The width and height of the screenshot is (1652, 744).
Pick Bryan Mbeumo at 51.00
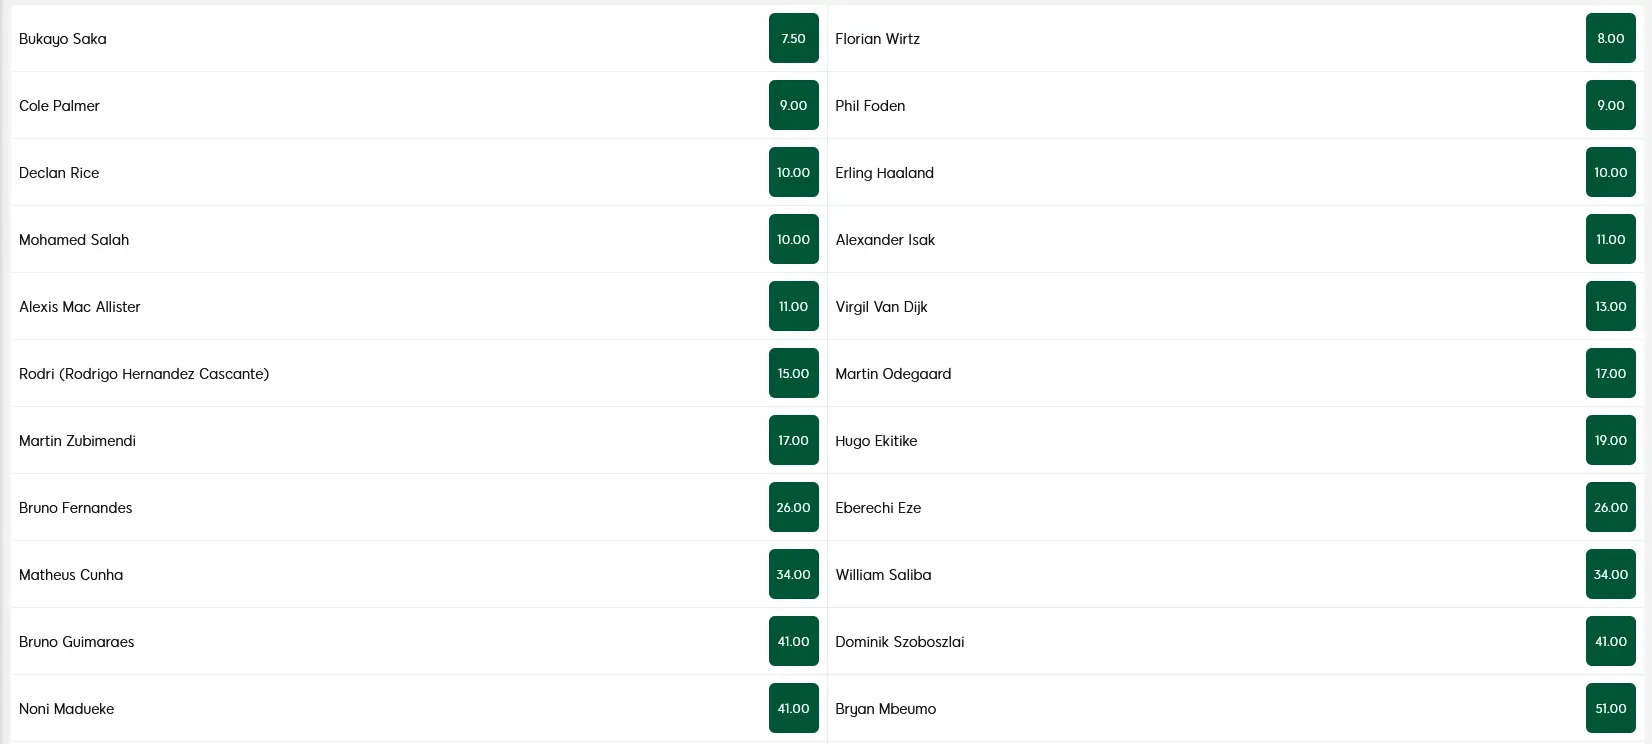tap(1610, 708)
